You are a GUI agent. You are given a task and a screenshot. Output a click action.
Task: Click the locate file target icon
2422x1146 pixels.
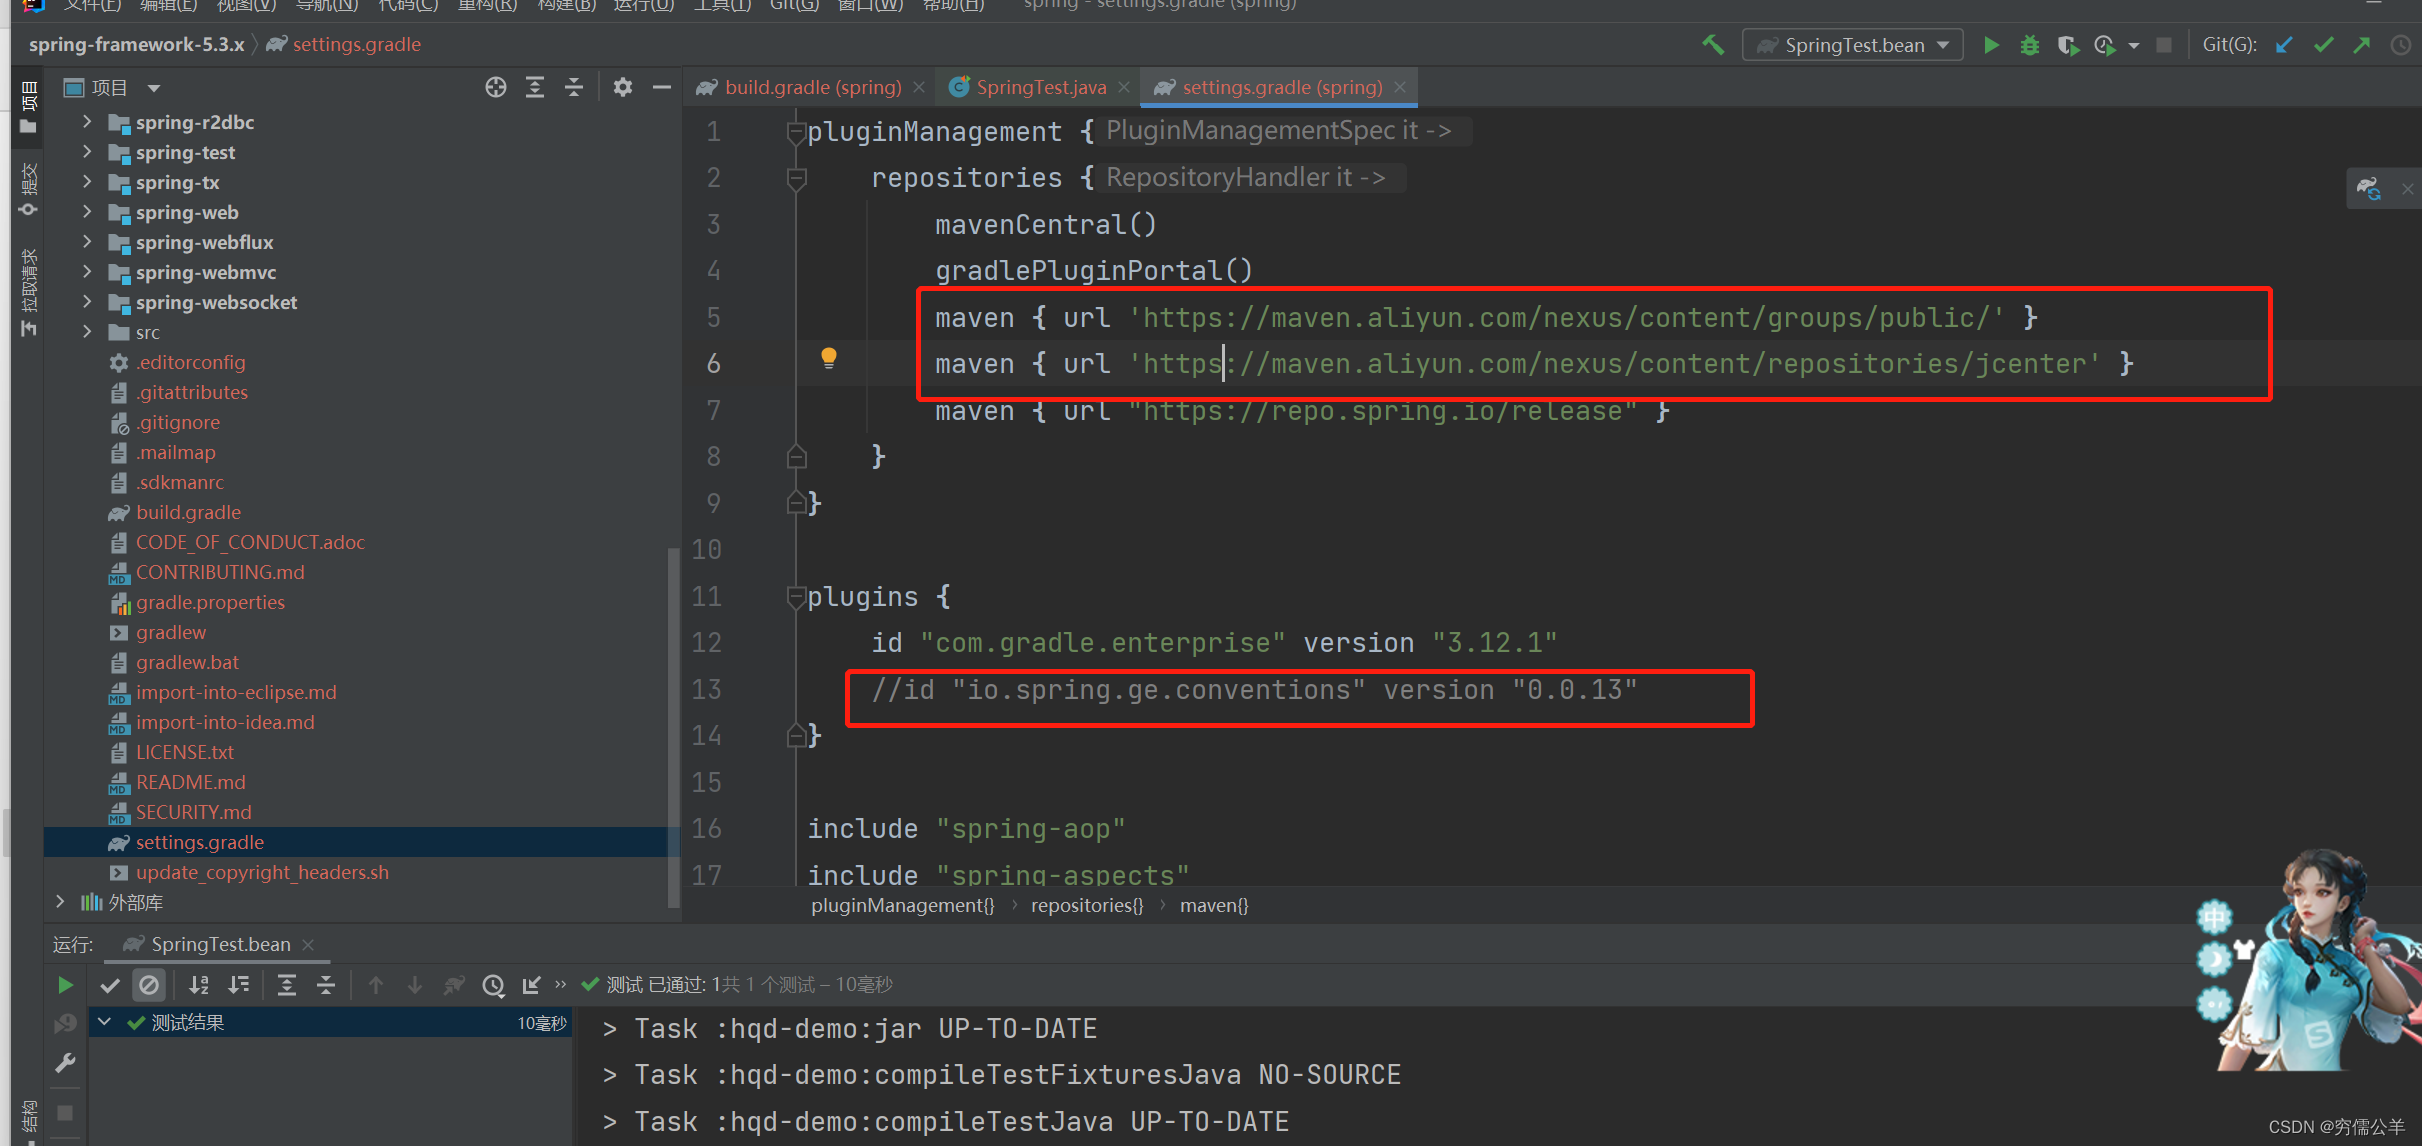[495, 88]
